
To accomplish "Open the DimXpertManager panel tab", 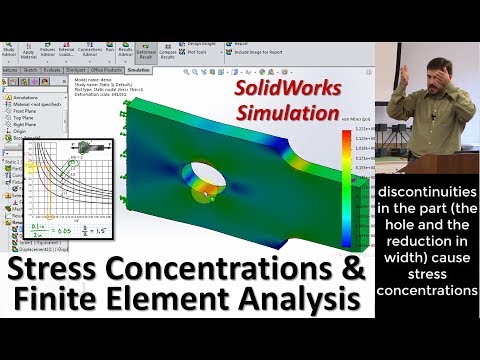I will [x=35, y=82].
